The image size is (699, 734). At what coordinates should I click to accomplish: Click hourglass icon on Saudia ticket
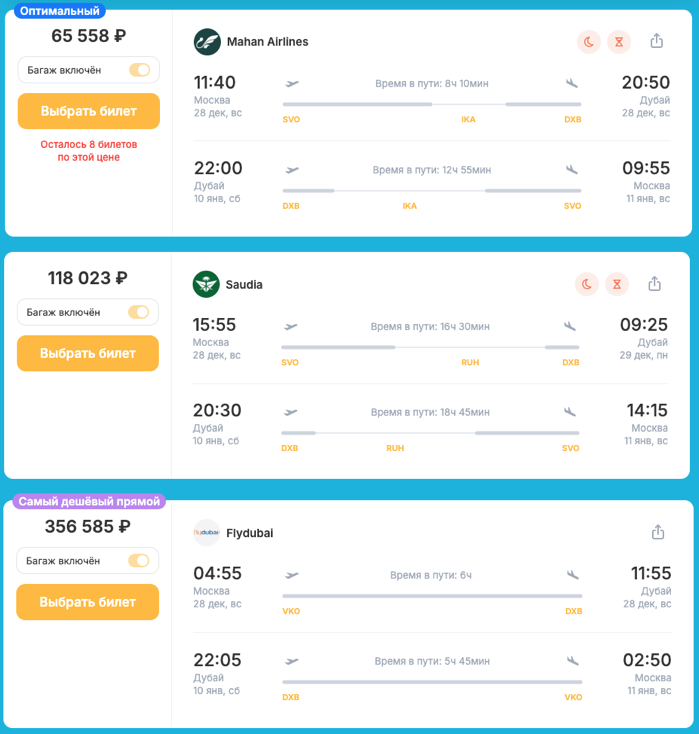point(617,284)
